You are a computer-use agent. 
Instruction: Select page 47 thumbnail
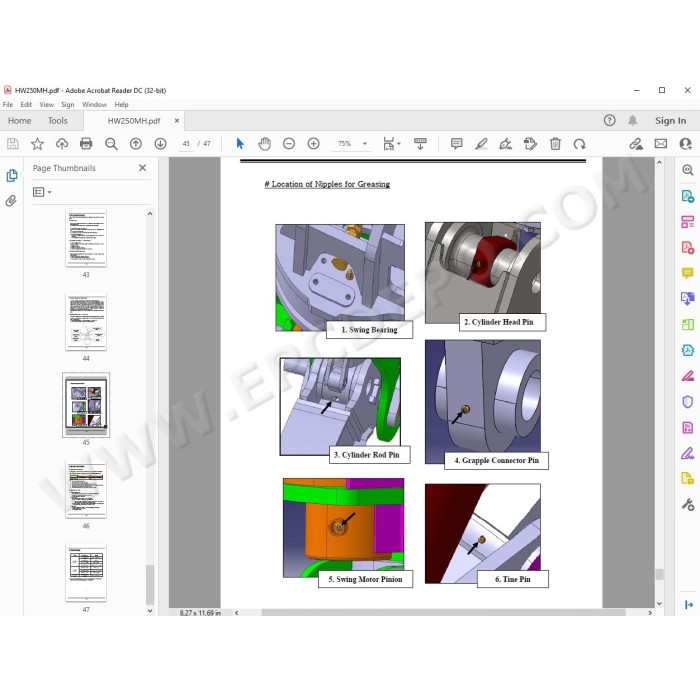pyautogui.click(x=86, y=573)
